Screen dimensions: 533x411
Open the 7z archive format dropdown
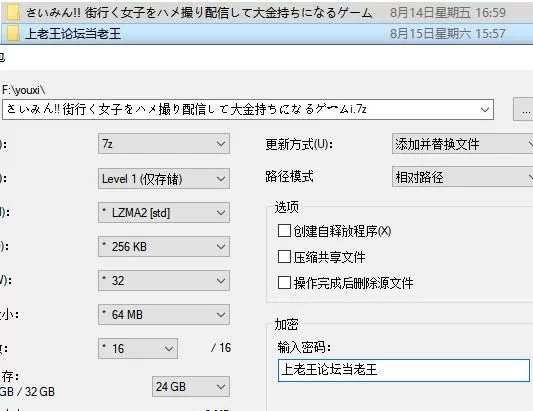[164, 144]
